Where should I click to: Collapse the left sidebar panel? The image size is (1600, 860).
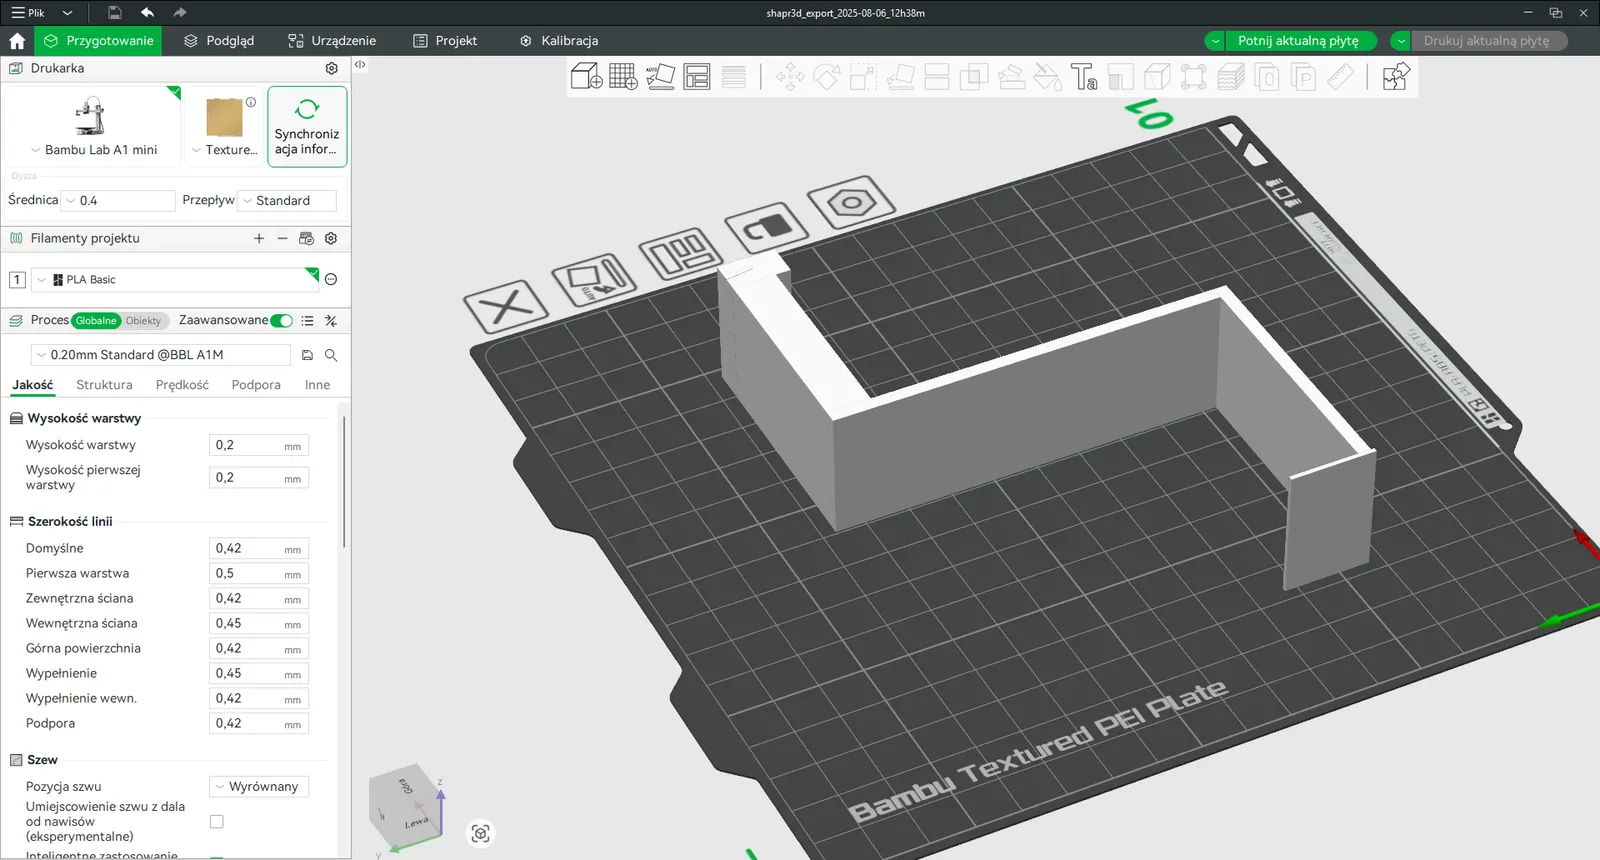[x=360, y=64]
